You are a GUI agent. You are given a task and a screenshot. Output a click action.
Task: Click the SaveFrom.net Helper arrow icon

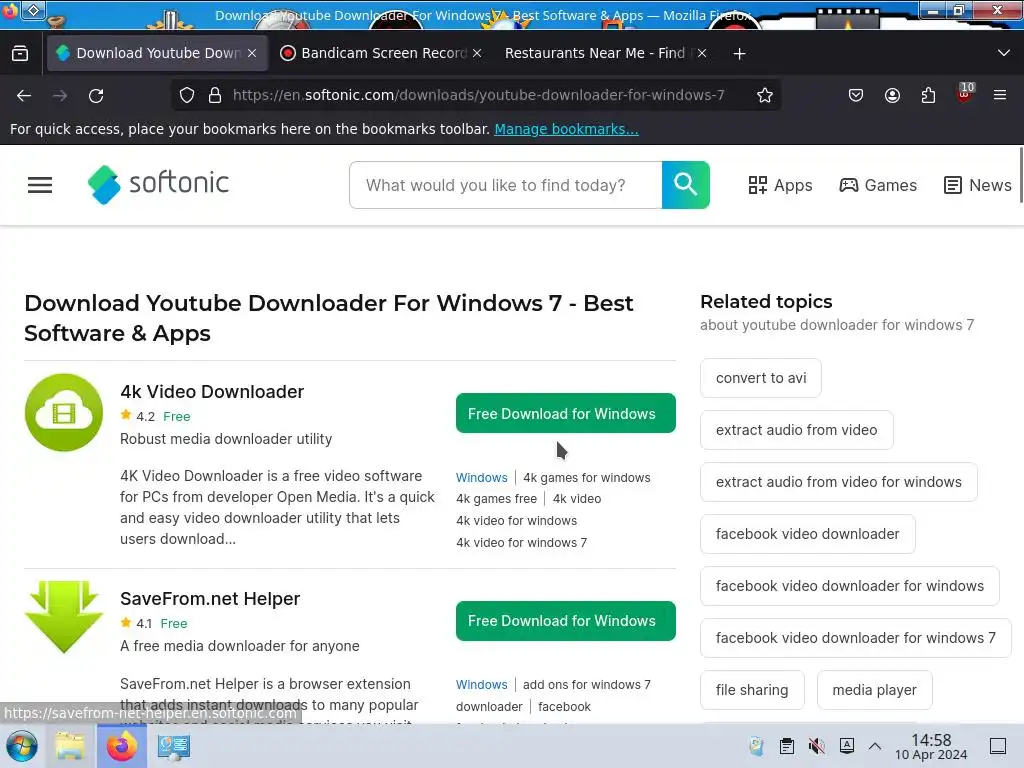[63, 616]
